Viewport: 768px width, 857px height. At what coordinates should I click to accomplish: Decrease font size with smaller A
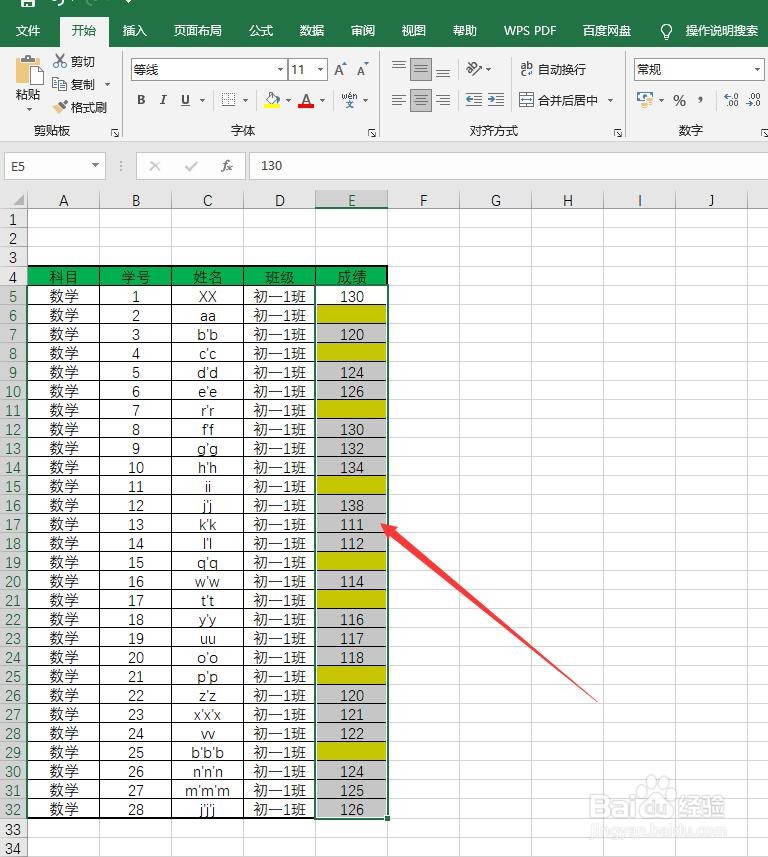pos(362,69)
